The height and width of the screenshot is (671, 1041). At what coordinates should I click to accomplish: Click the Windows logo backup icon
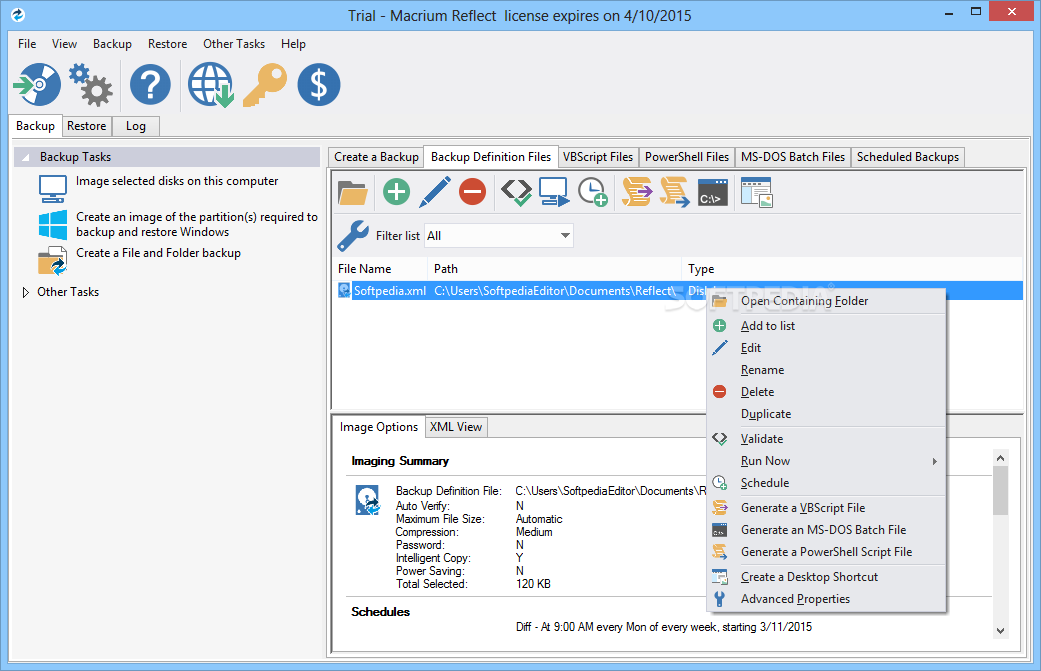pyautogui.click(x=52, y=225)
